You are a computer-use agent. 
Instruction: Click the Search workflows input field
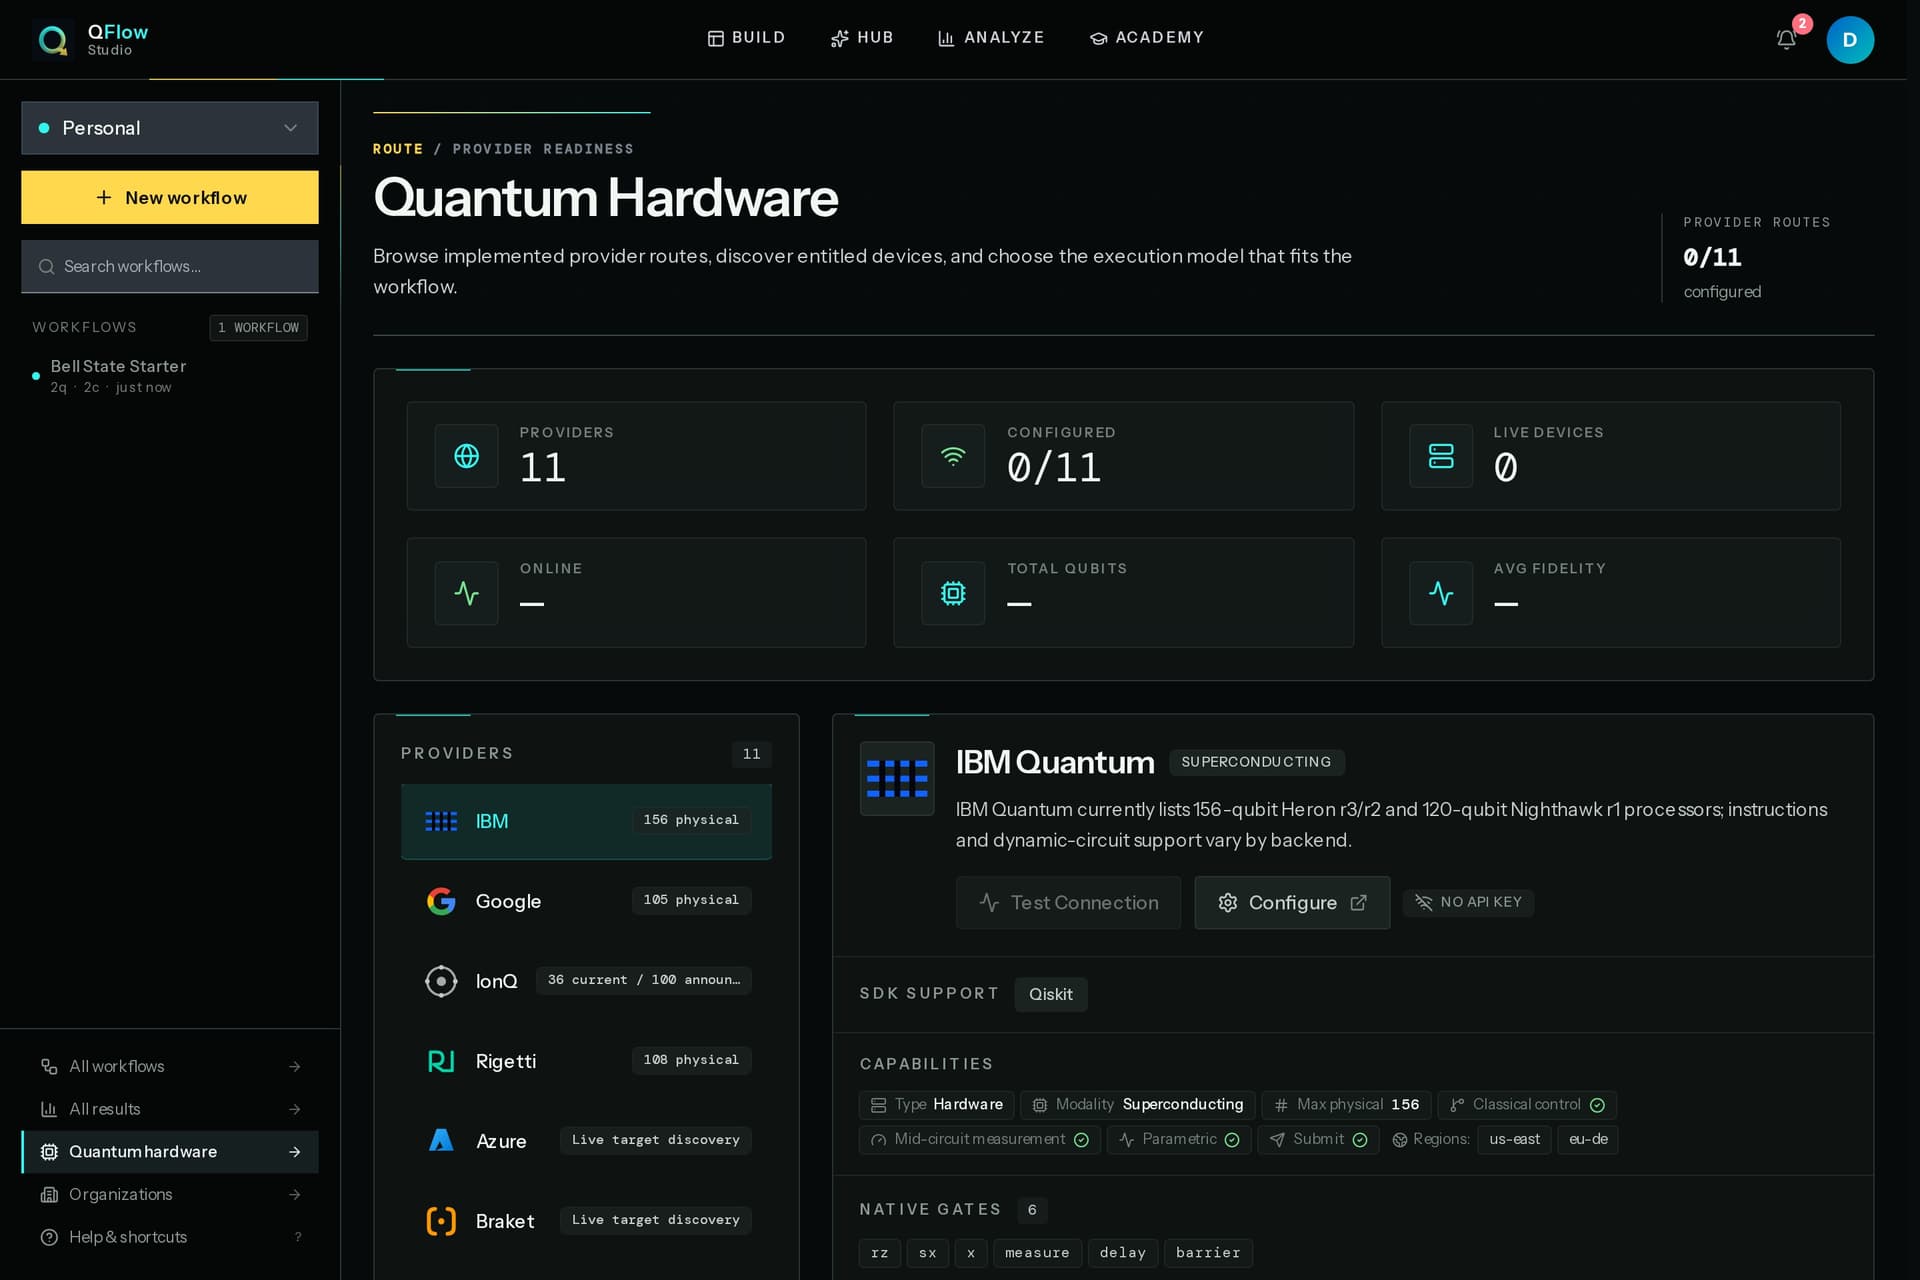170,266
